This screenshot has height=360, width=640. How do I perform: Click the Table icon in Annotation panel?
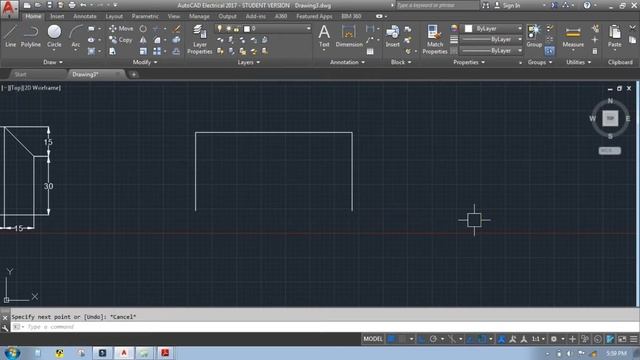pyautogui.click(x=370, y=51)
